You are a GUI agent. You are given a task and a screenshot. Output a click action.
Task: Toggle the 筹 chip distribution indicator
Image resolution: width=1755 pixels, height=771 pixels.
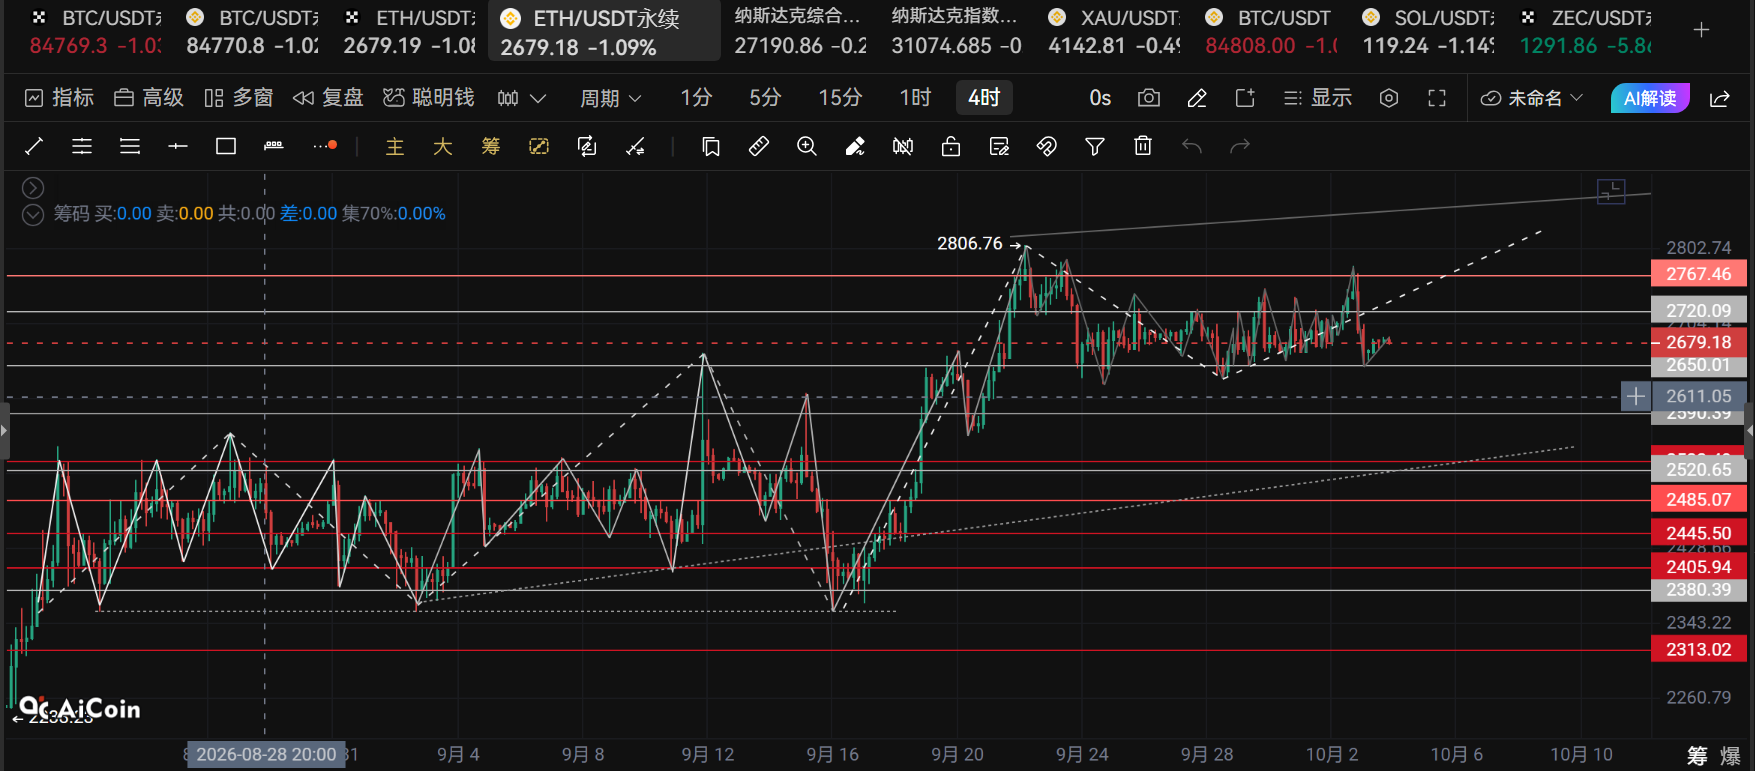pyautogui.click(x=491, y=147)
